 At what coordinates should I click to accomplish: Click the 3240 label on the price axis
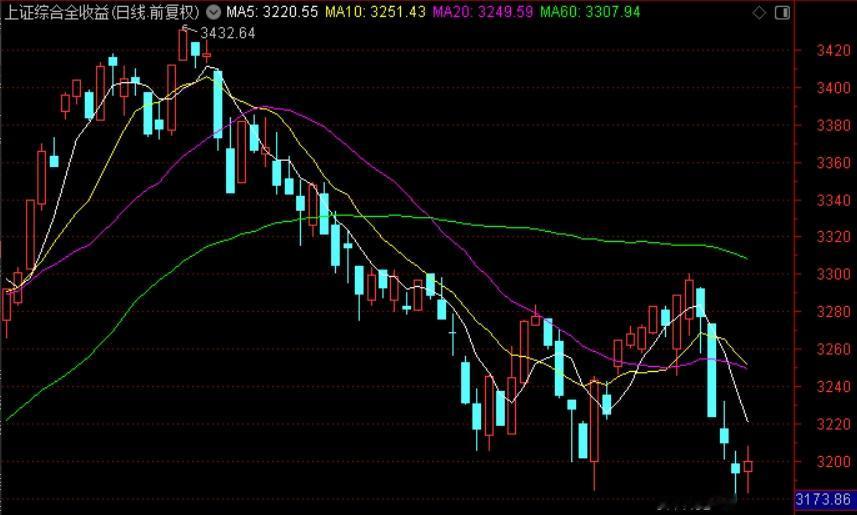[833, 387]
